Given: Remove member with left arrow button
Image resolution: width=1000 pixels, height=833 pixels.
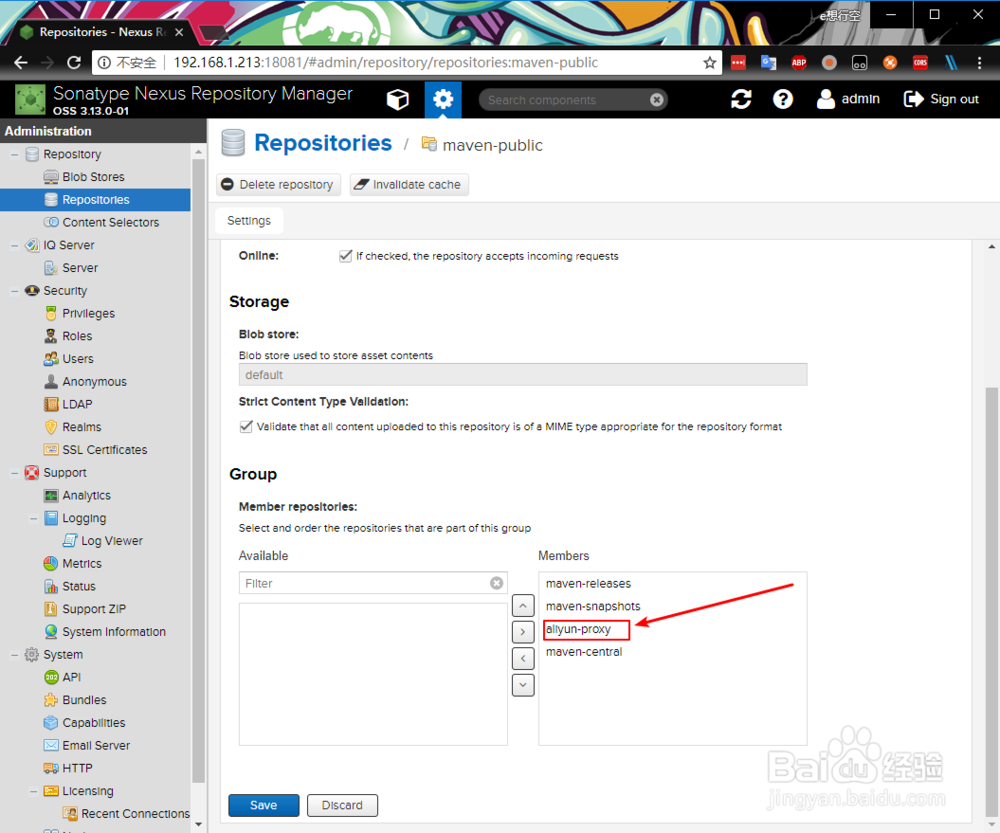Looking at the screenshot, I should [x=523, y=658].
